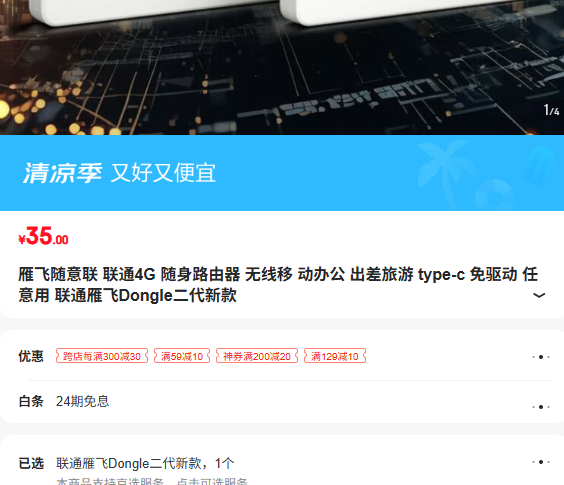Tap the palm tree graphic on the banner
564x485 pixels.
point(446,171)
